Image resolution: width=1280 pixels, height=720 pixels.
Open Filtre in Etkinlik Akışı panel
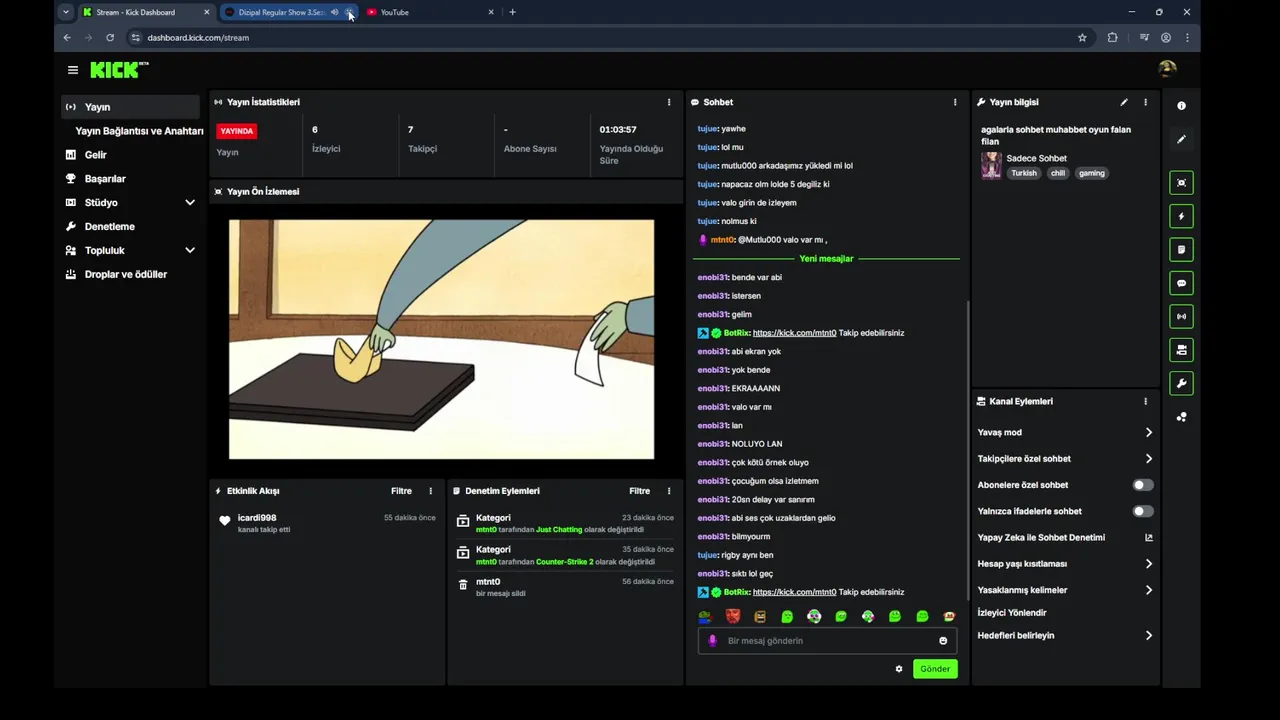(401, 491)
